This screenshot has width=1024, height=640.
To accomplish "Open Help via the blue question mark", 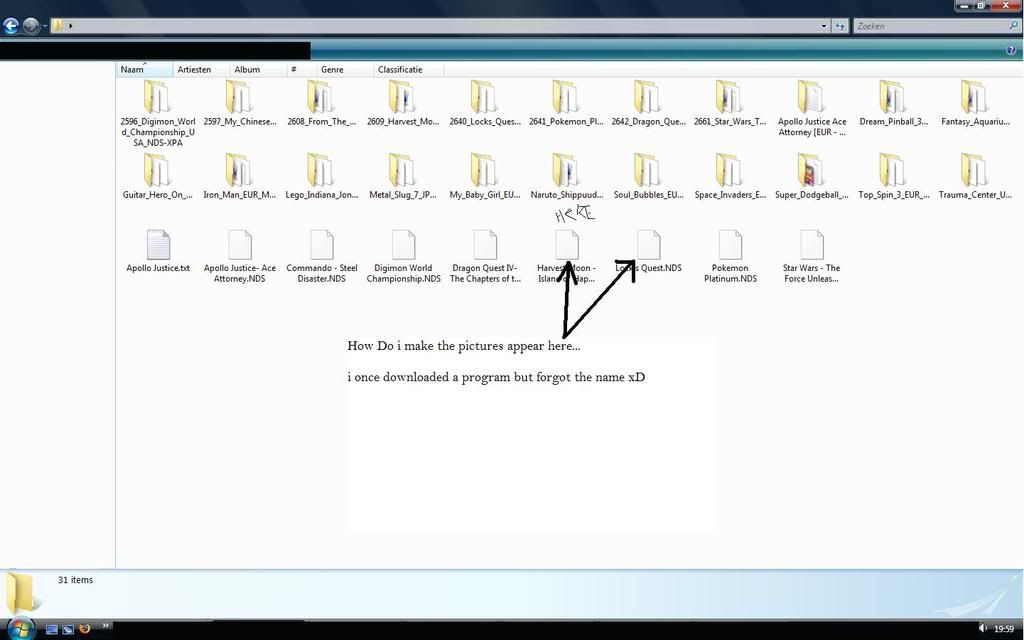I will point(1012,50).
